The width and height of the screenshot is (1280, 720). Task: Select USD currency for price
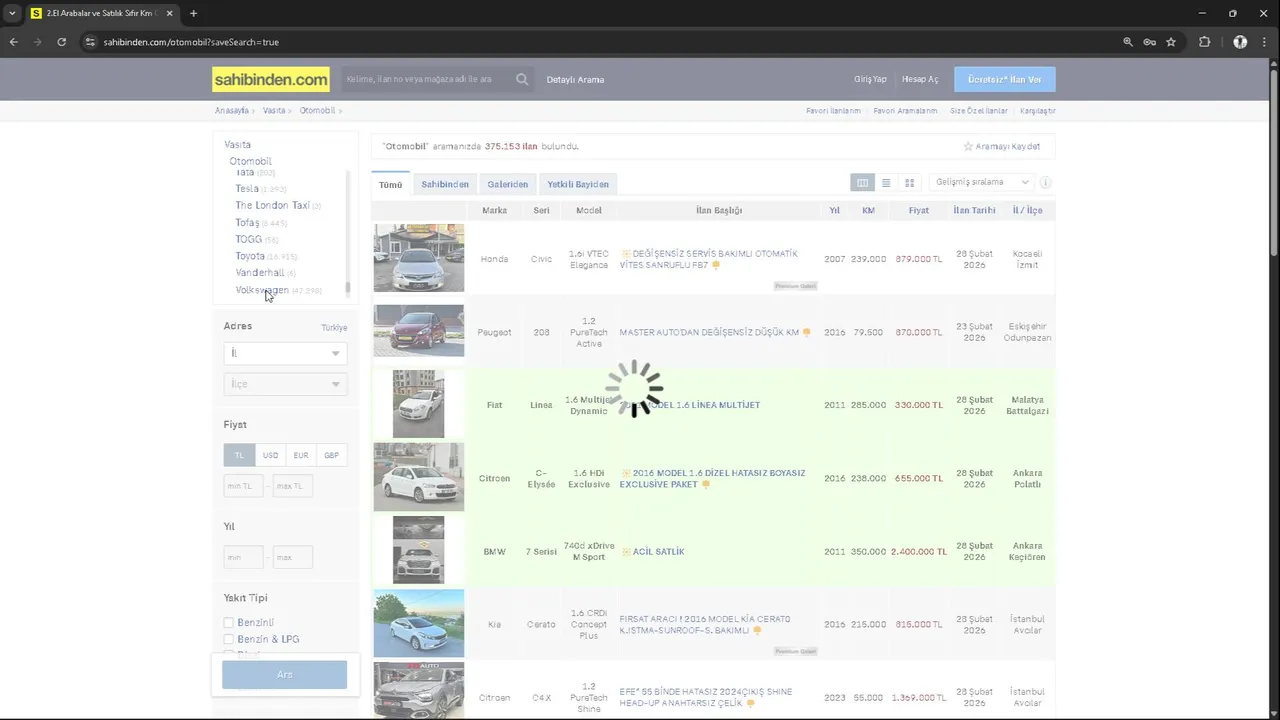point(270,455)
